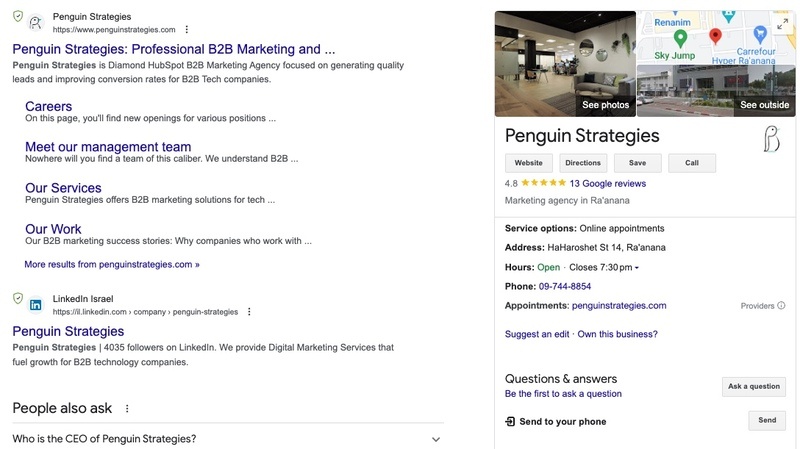Click the il.linkedin.com breadcrumb URL
Screen dimensions: 800x449
(x=145, y=312)
